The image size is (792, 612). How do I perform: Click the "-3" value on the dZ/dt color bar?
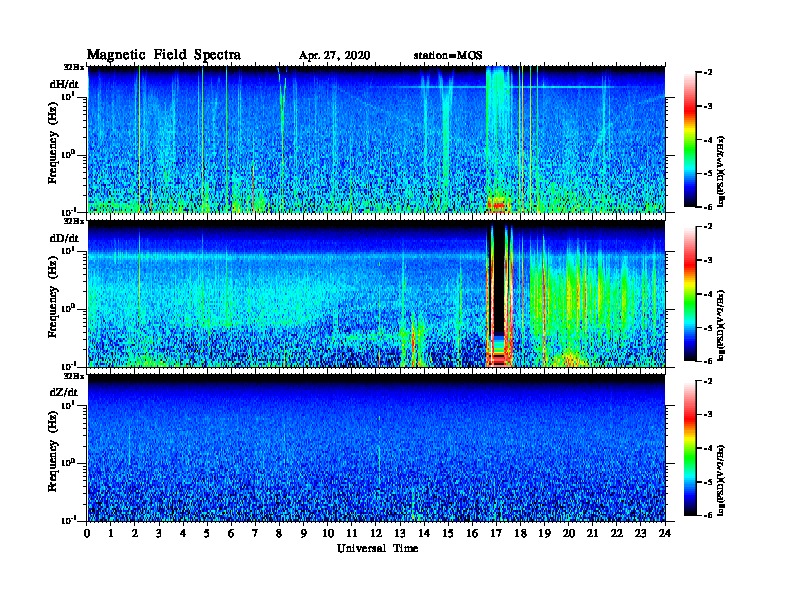click(x=709, y=415)
